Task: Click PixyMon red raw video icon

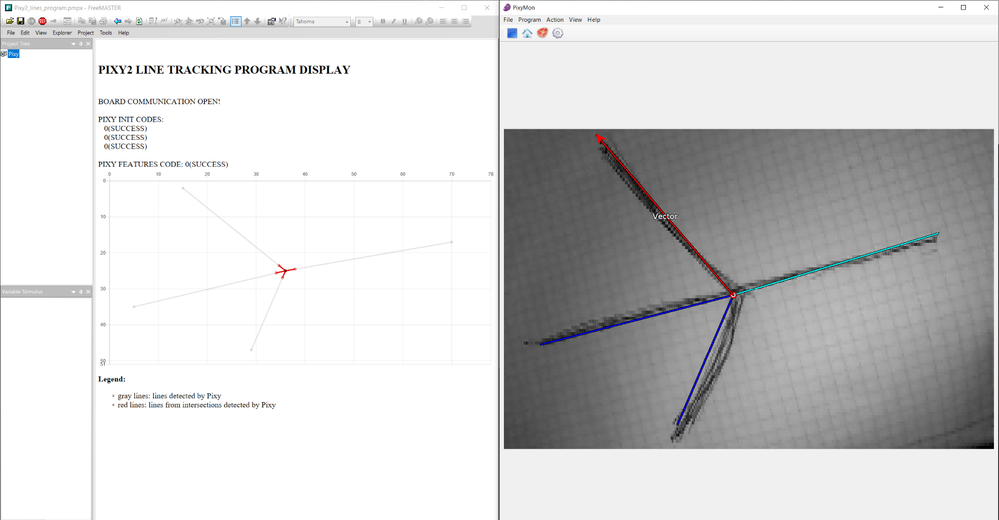Action: point(542,33)
